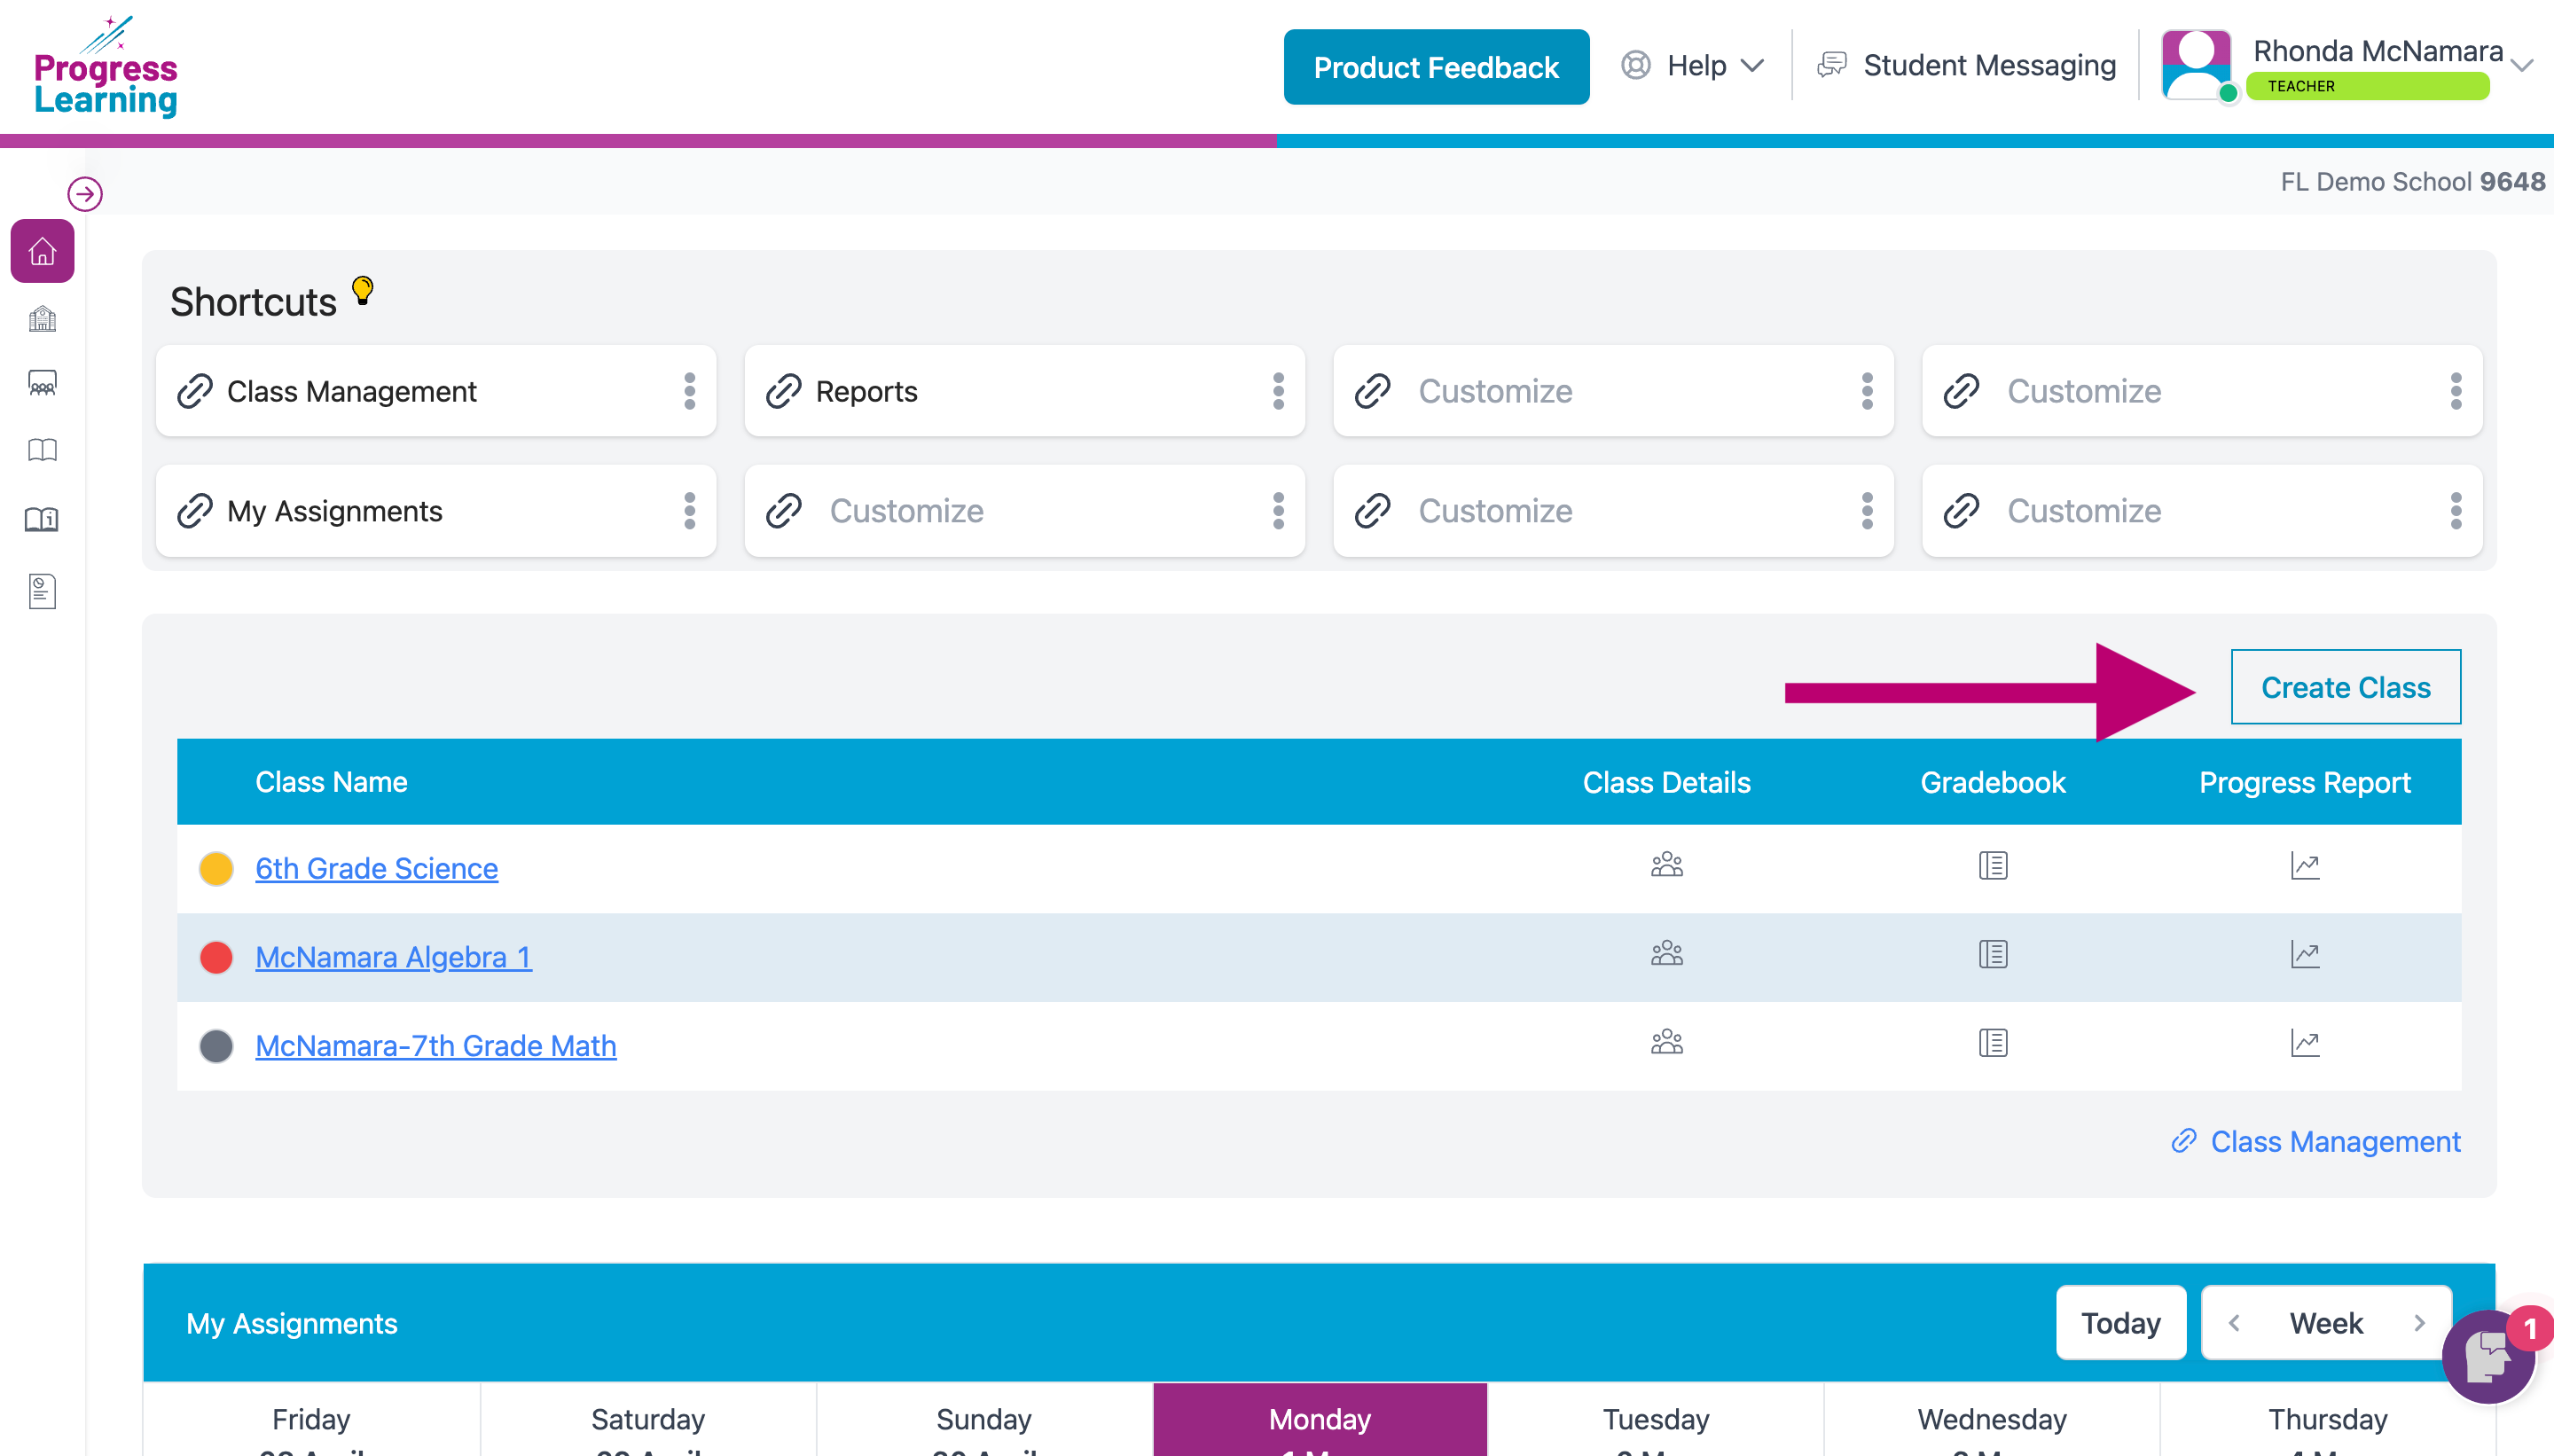This screenshot has width=2554, height=1456.
Task: Open the McNamara Algebra 1 class link
Action: pyautogui.click(x=393, y=957)
